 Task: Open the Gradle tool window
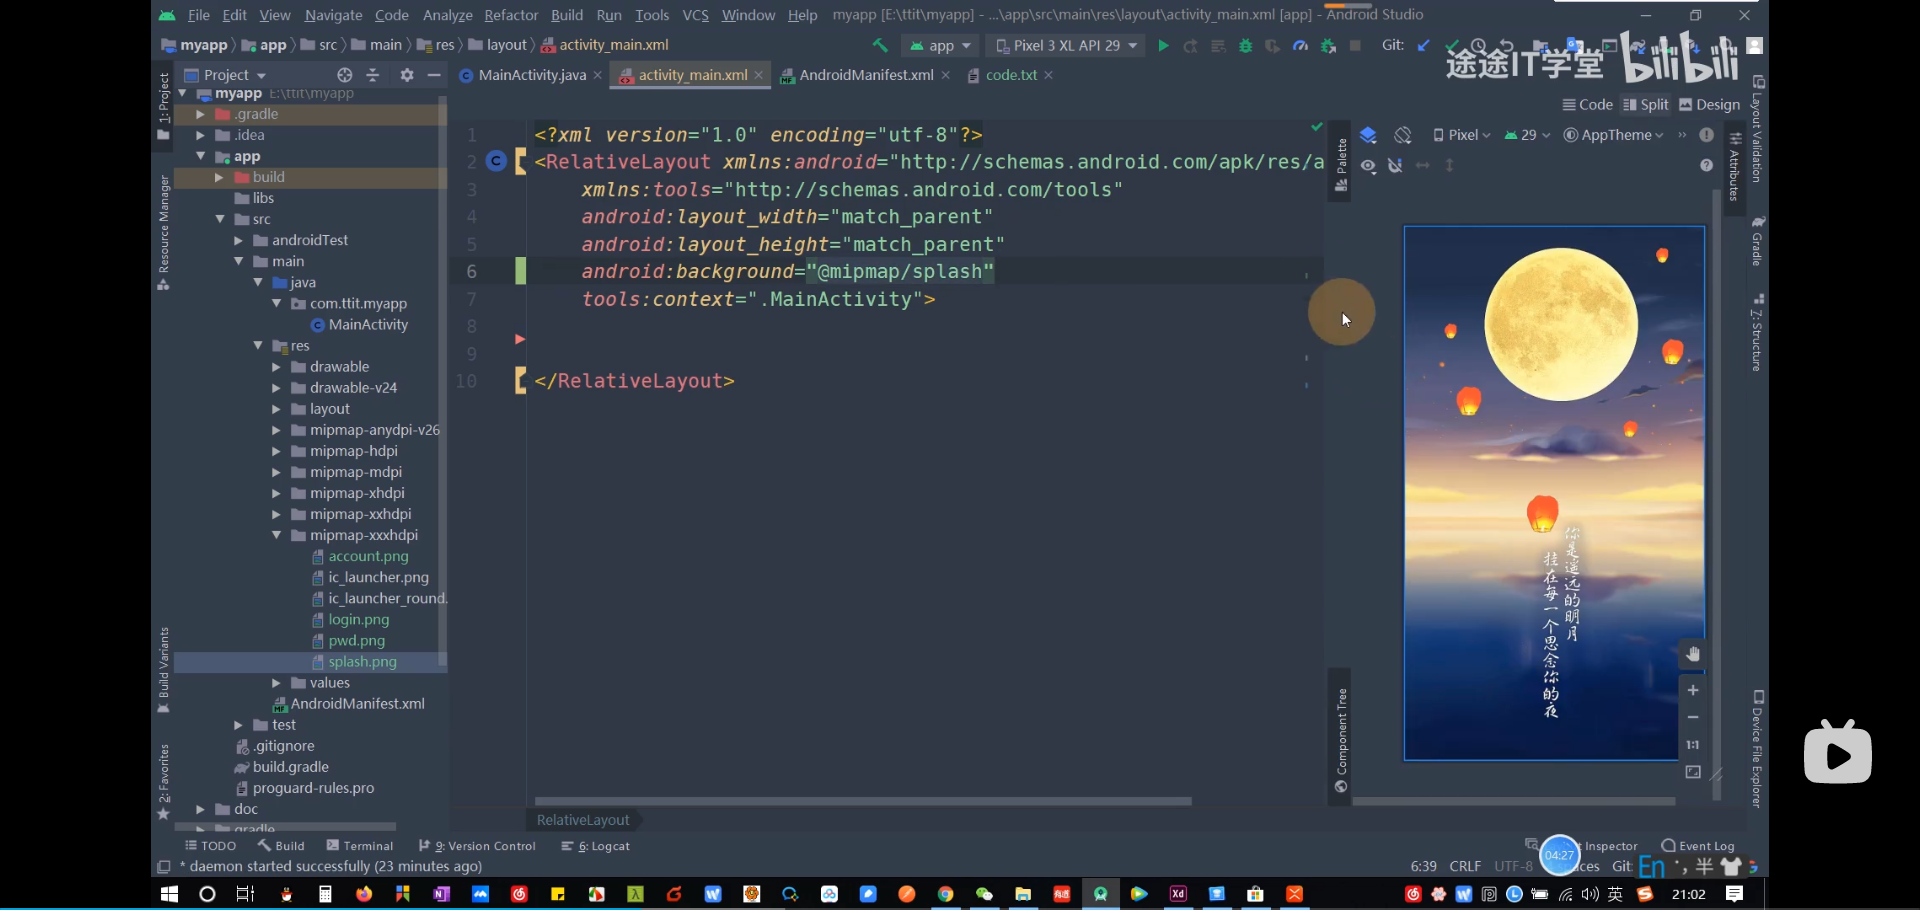[x=1758, y=240]
